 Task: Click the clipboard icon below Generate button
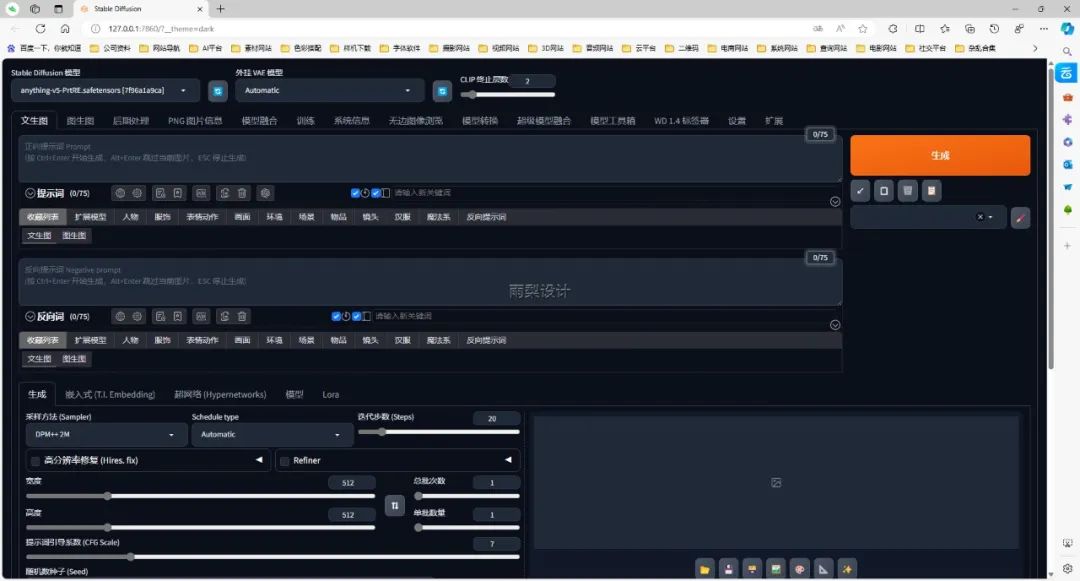[x=931, y=191]
